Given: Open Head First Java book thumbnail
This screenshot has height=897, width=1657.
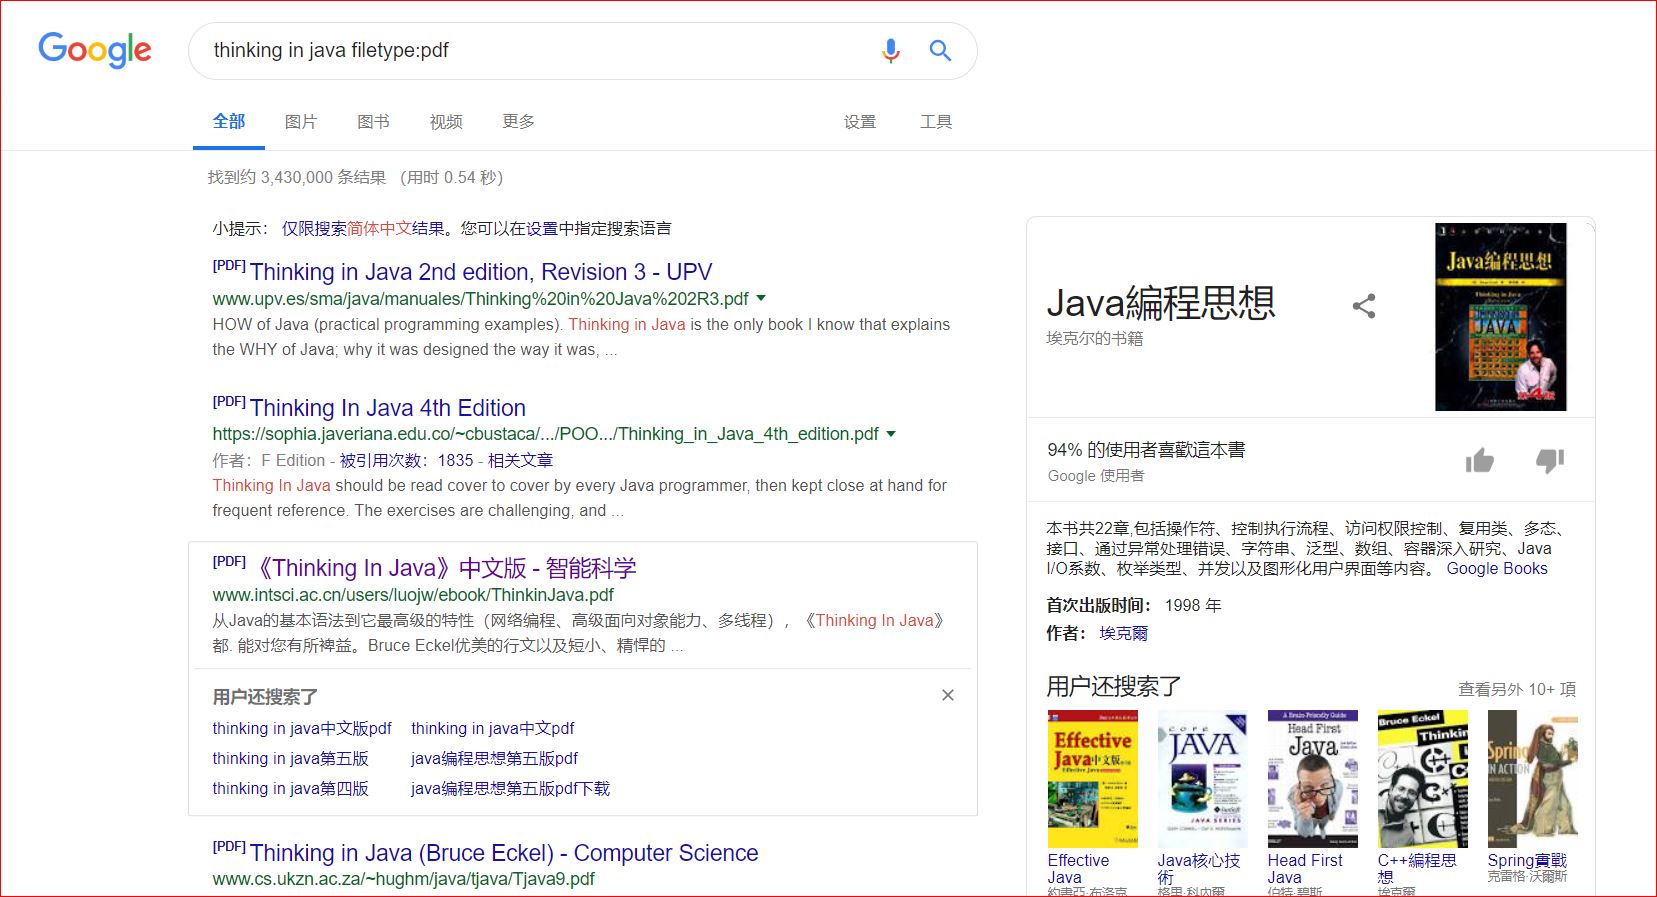Looking at the screenshot, I should (1313, 779).
